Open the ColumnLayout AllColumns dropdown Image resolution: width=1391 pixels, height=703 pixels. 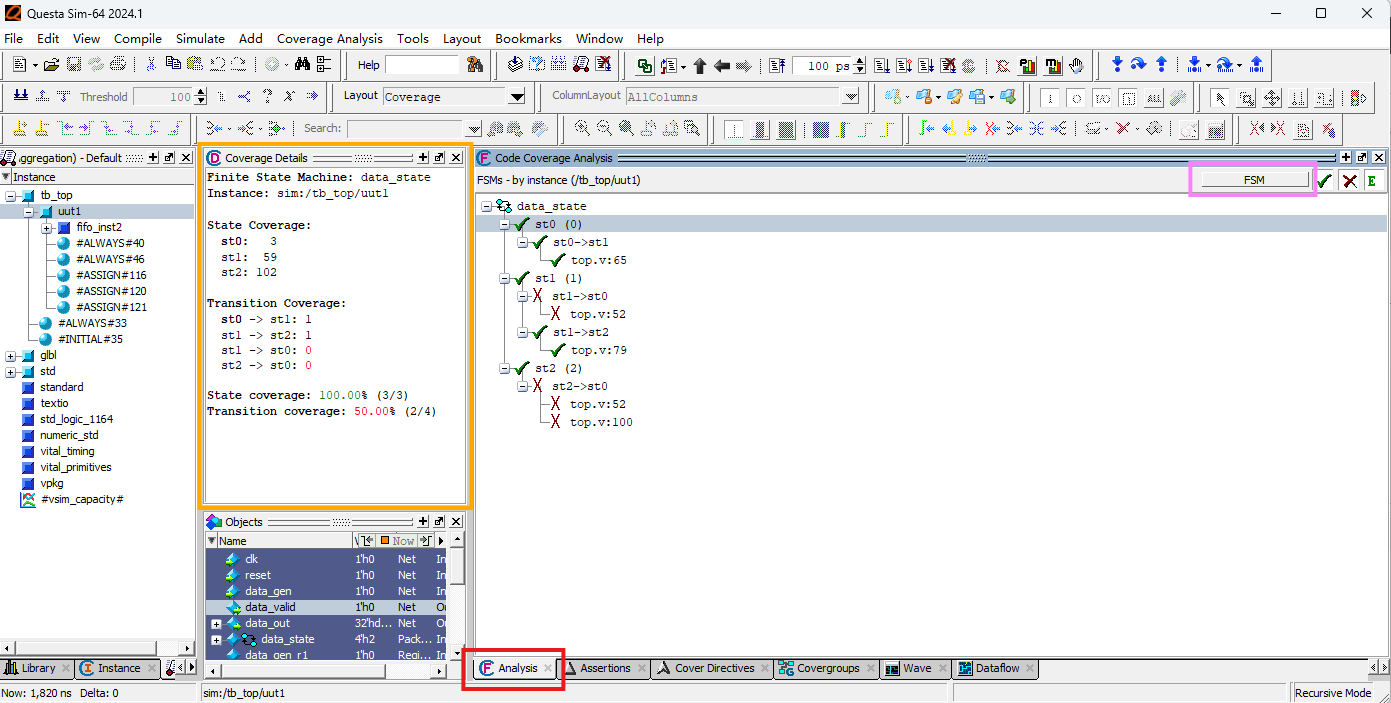[851, 97]
